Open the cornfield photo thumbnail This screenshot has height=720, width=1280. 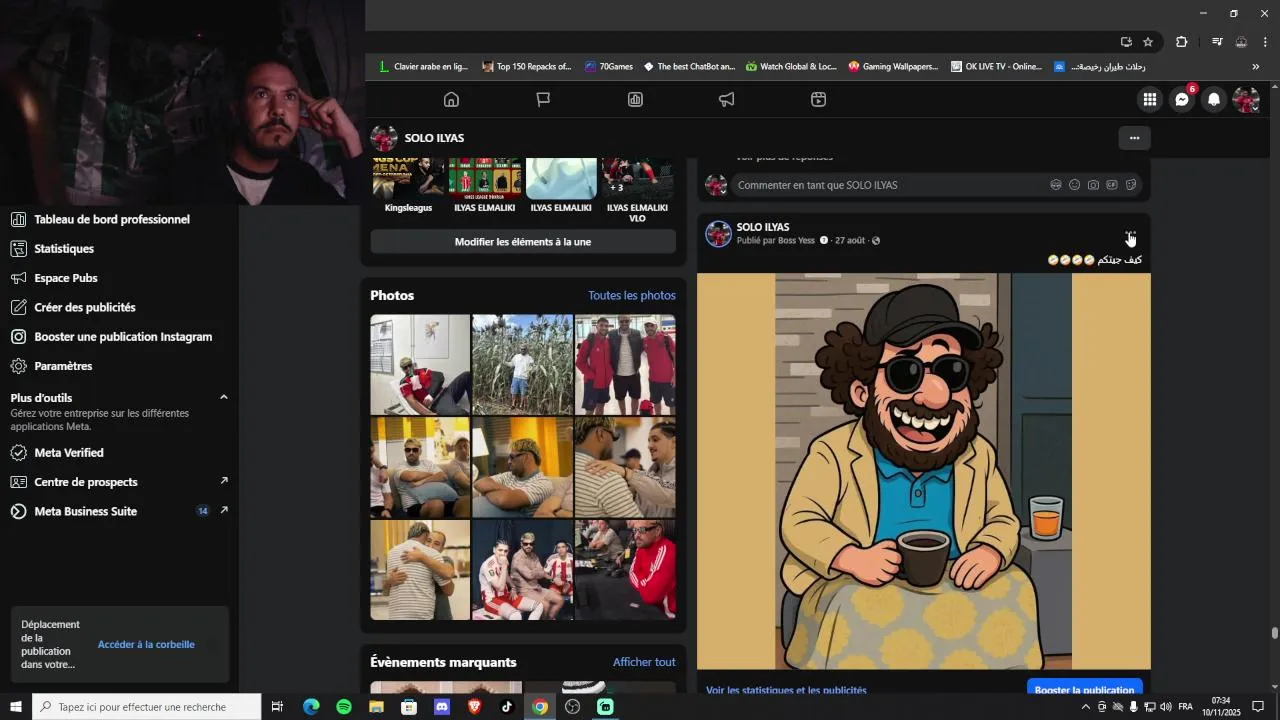(x=522, y=365)
